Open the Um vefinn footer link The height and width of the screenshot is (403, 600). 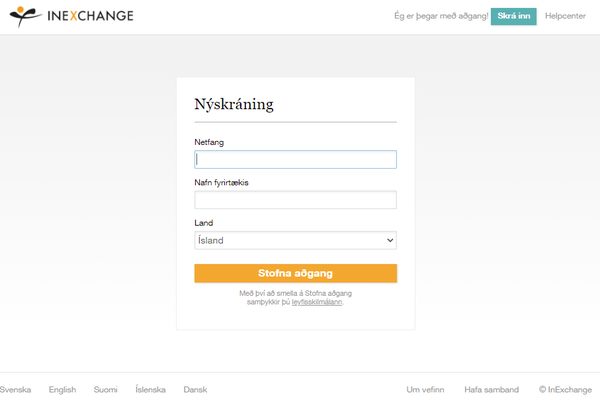click(425, 389)
